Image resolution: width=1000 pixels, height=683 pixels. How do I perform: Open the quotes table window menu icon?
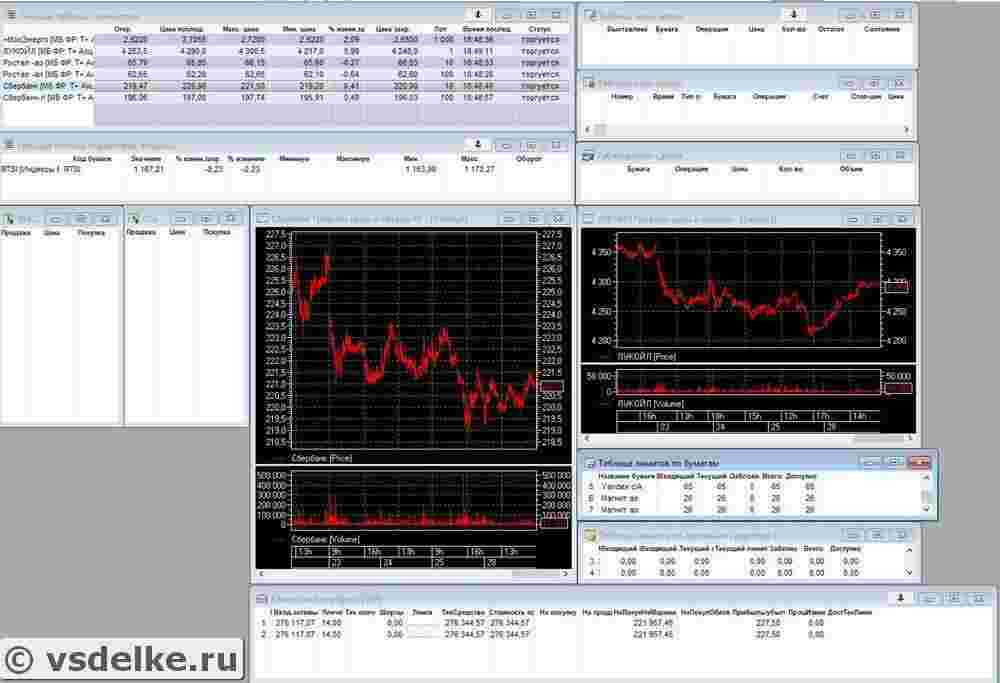[9, 16]
